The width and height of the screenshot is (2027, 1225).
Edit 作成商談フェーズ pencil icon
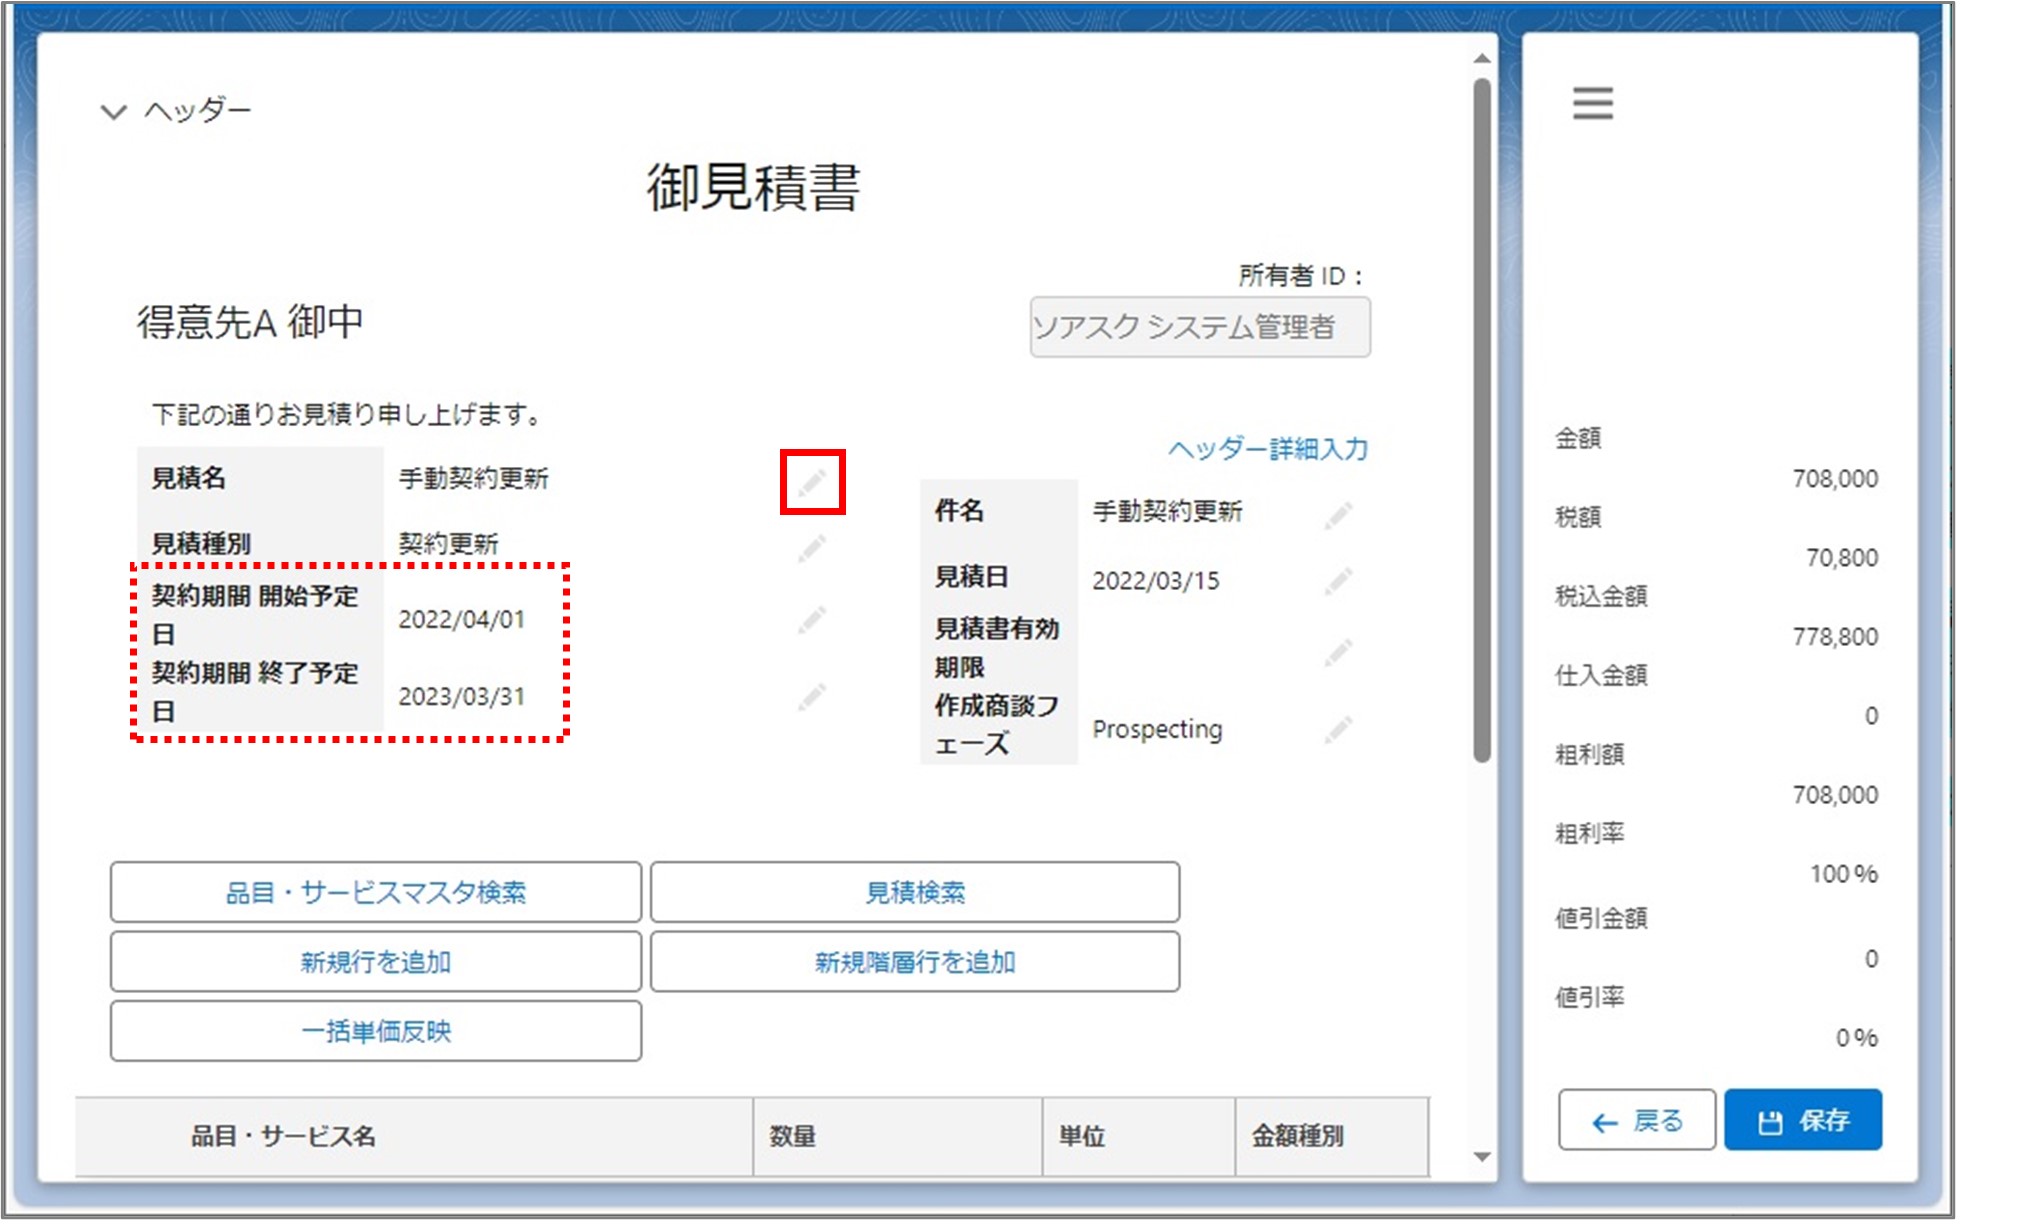[x=1338, y=729]
